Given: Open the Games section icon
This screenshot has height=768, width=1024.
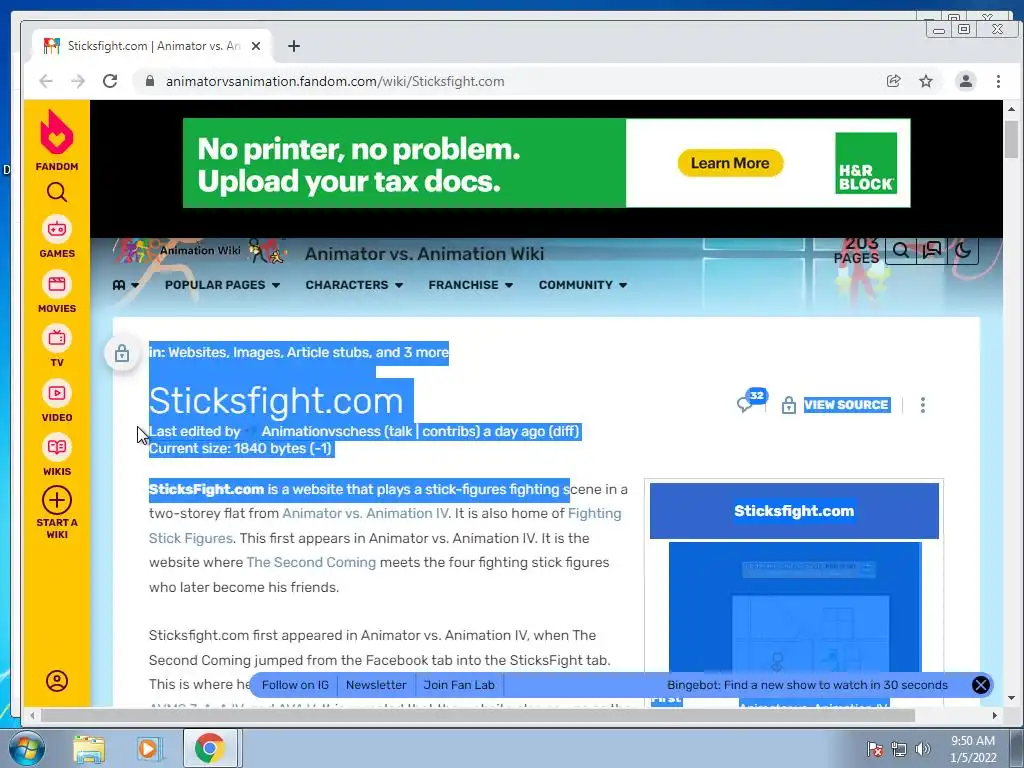Looking at the screenshot, I should point(57,229).
